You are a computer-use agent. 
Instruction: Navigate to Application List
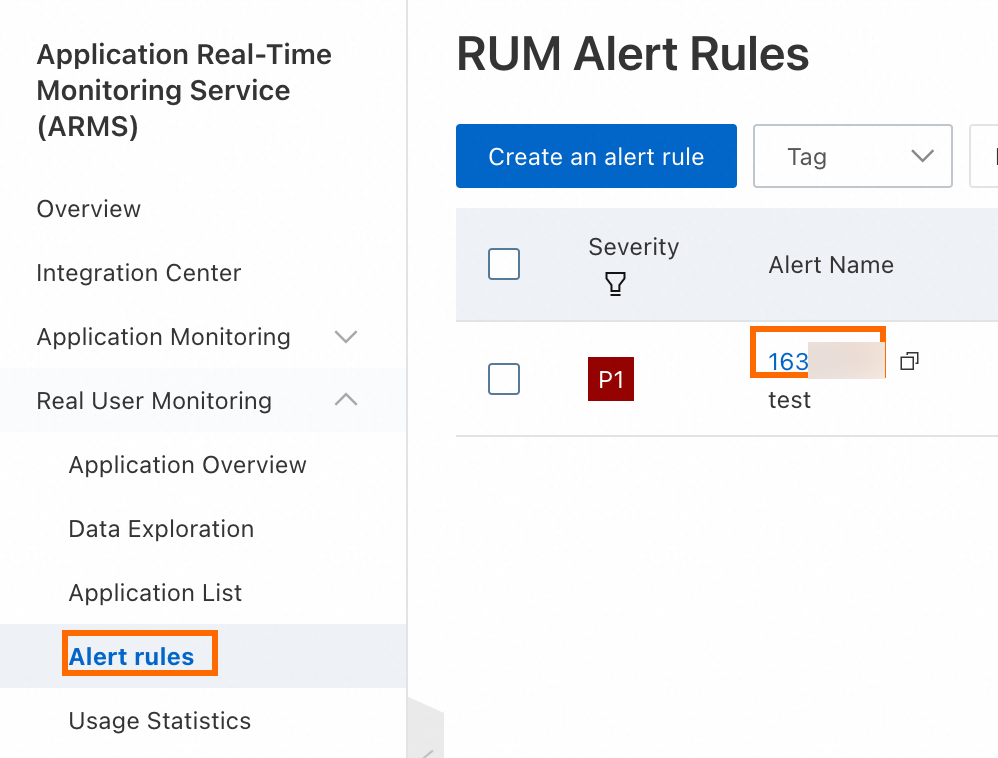(x=155, y=593)
